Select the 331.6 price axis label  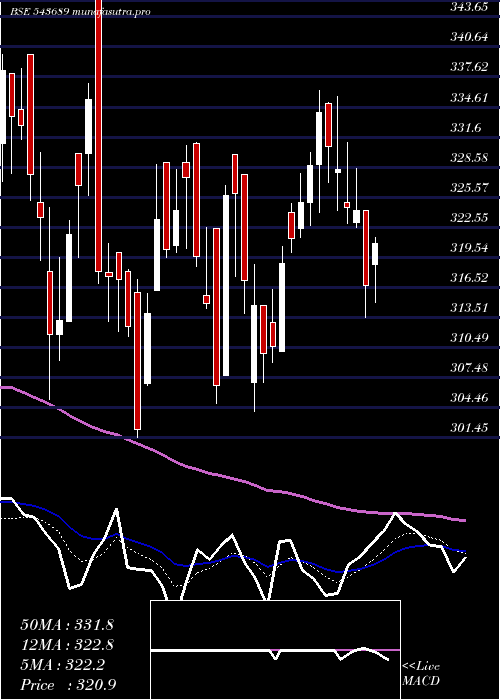click(466, 128)
